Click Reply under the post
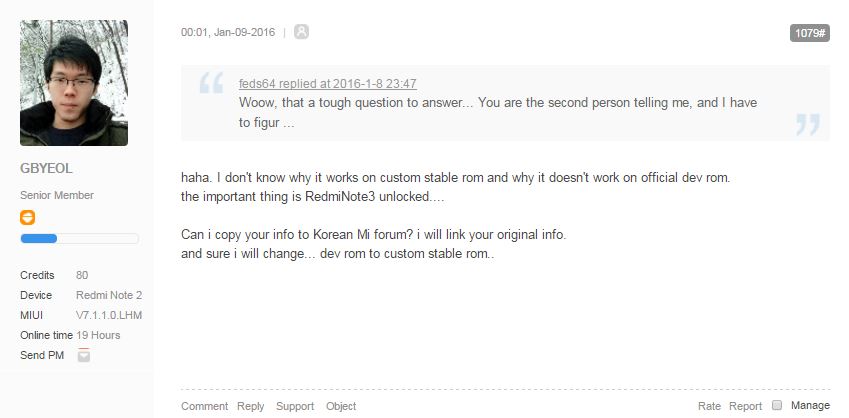 [x=251, y=406]
